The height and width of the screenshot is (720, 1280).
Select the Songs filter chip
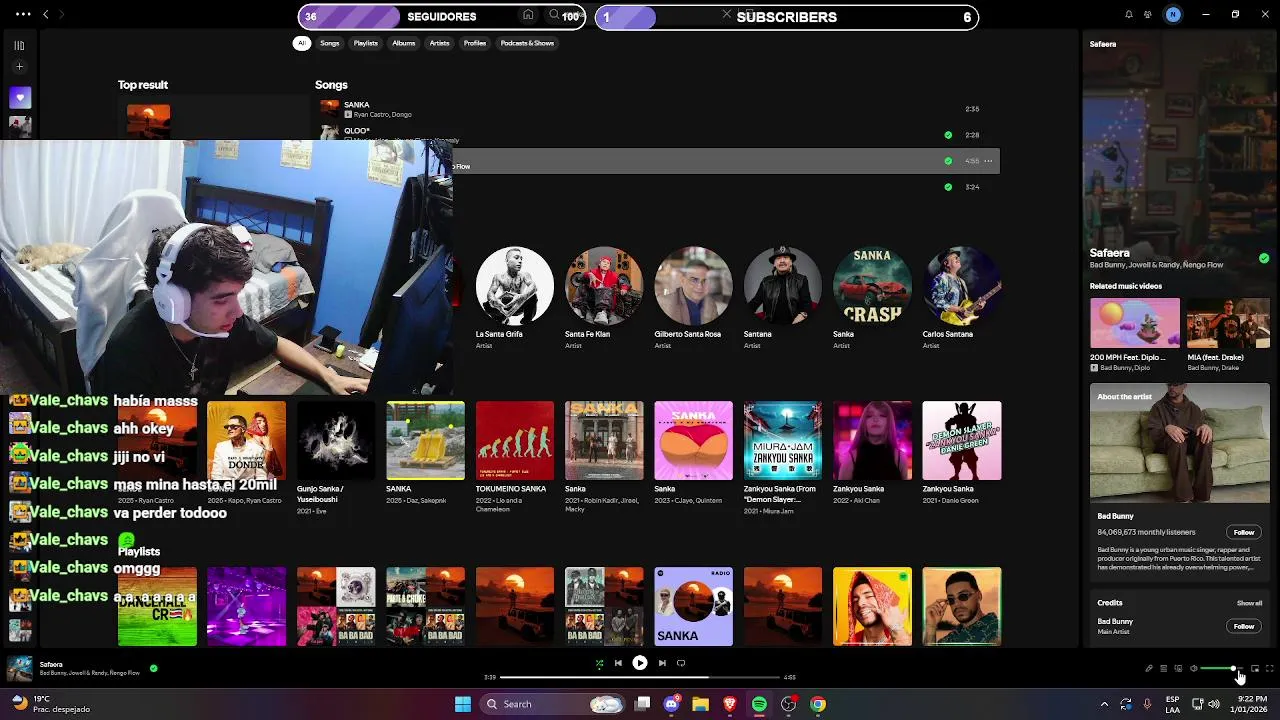330,43
